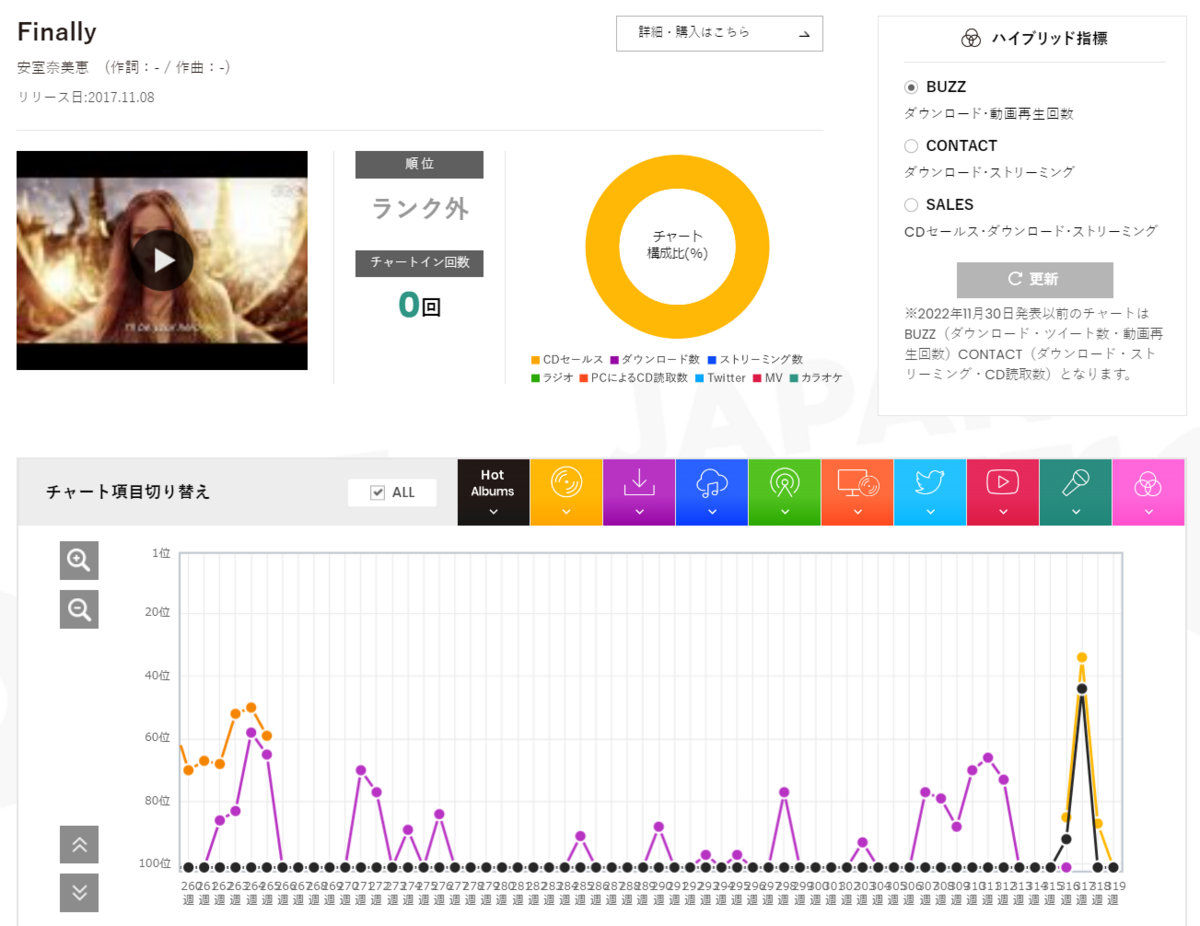Click the ハイブリッド指標 heading
The width and height of the screenshot is (1200, 926).
1049,39
